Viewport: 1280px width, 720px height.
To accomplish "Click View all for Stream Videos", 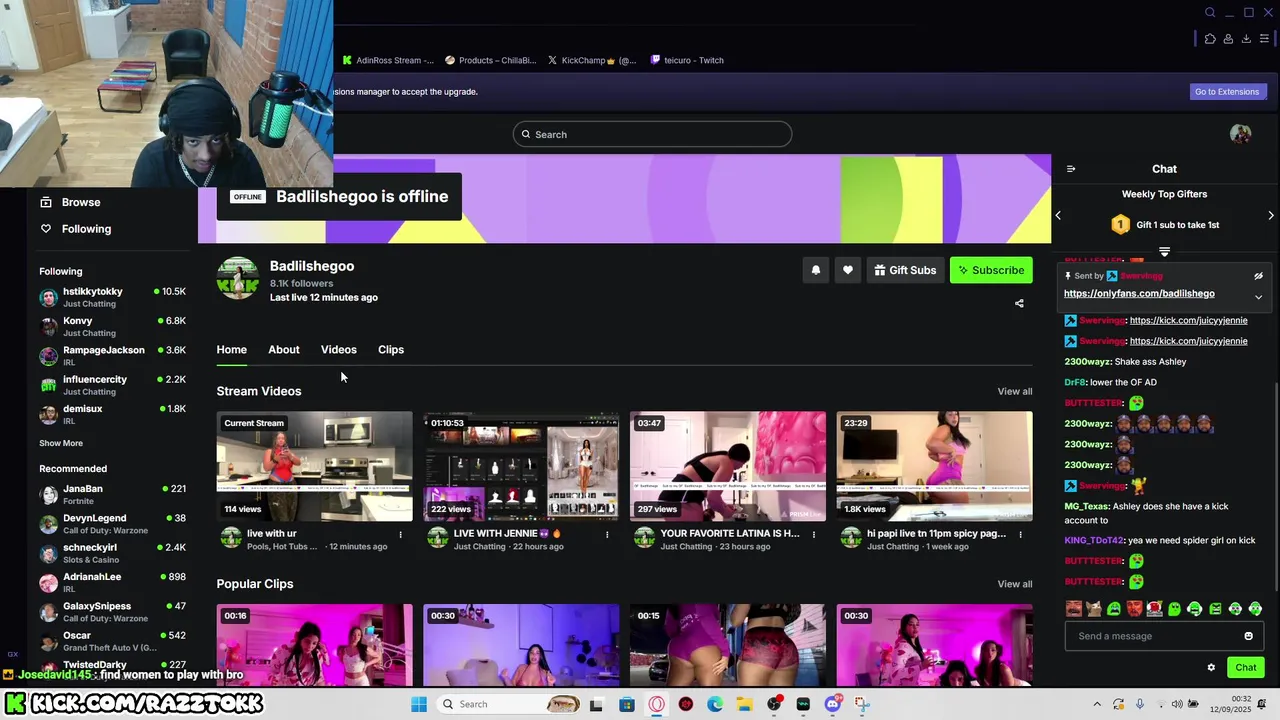I will click(1015, 391).
